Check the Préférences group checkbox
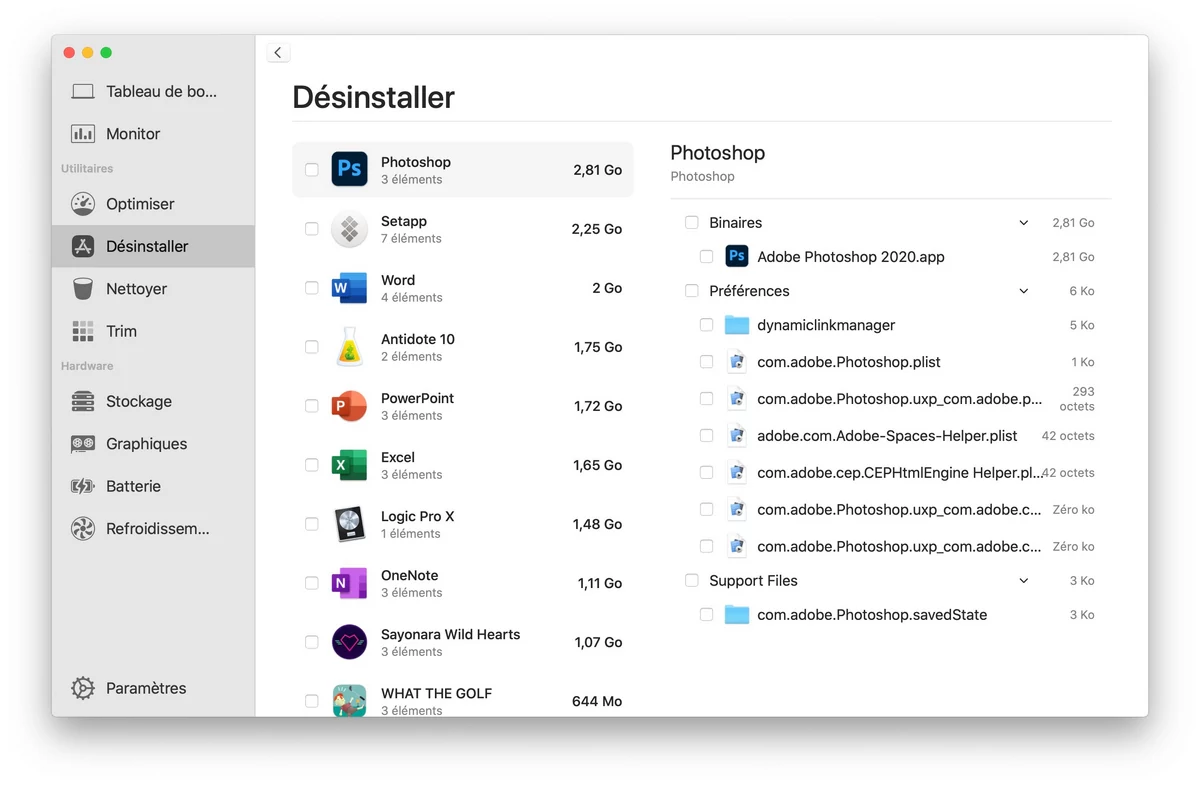1200x785 pixels. (x=691, y=290)
